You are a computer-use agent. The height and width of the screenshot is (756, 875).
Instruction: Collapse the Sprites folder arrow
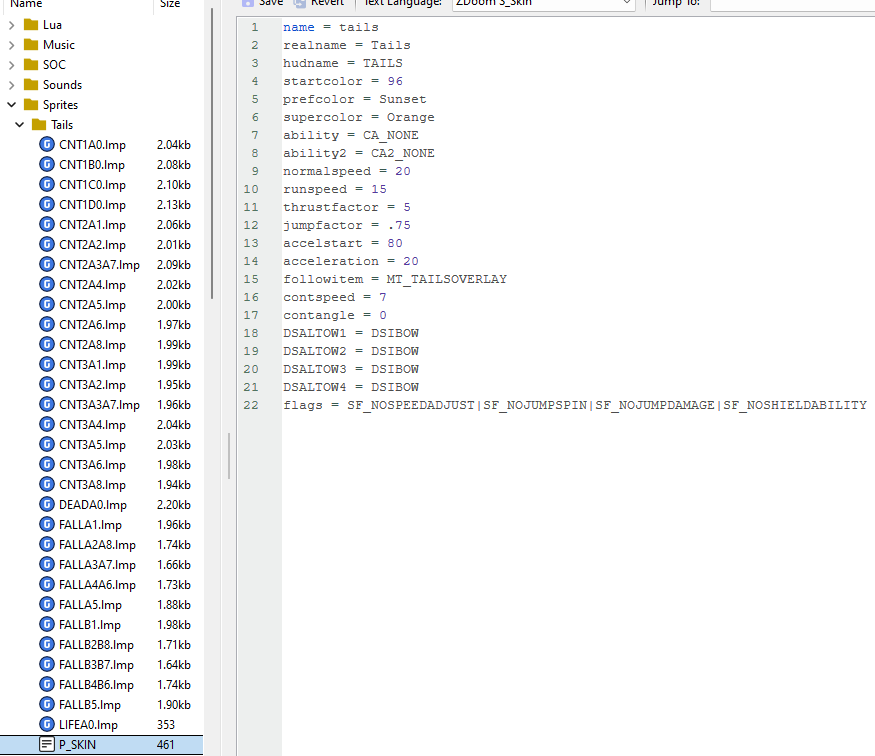[x=11, y=105]
